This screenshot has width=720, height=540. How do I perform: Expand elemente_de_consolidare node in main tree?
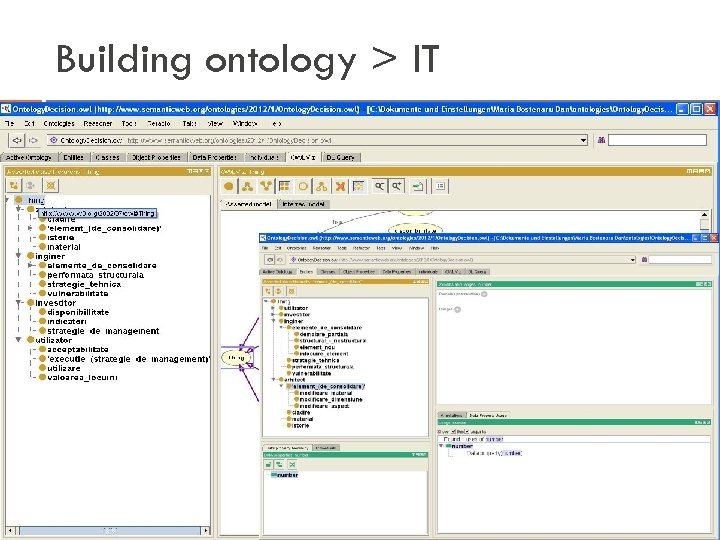coord(30,265)
